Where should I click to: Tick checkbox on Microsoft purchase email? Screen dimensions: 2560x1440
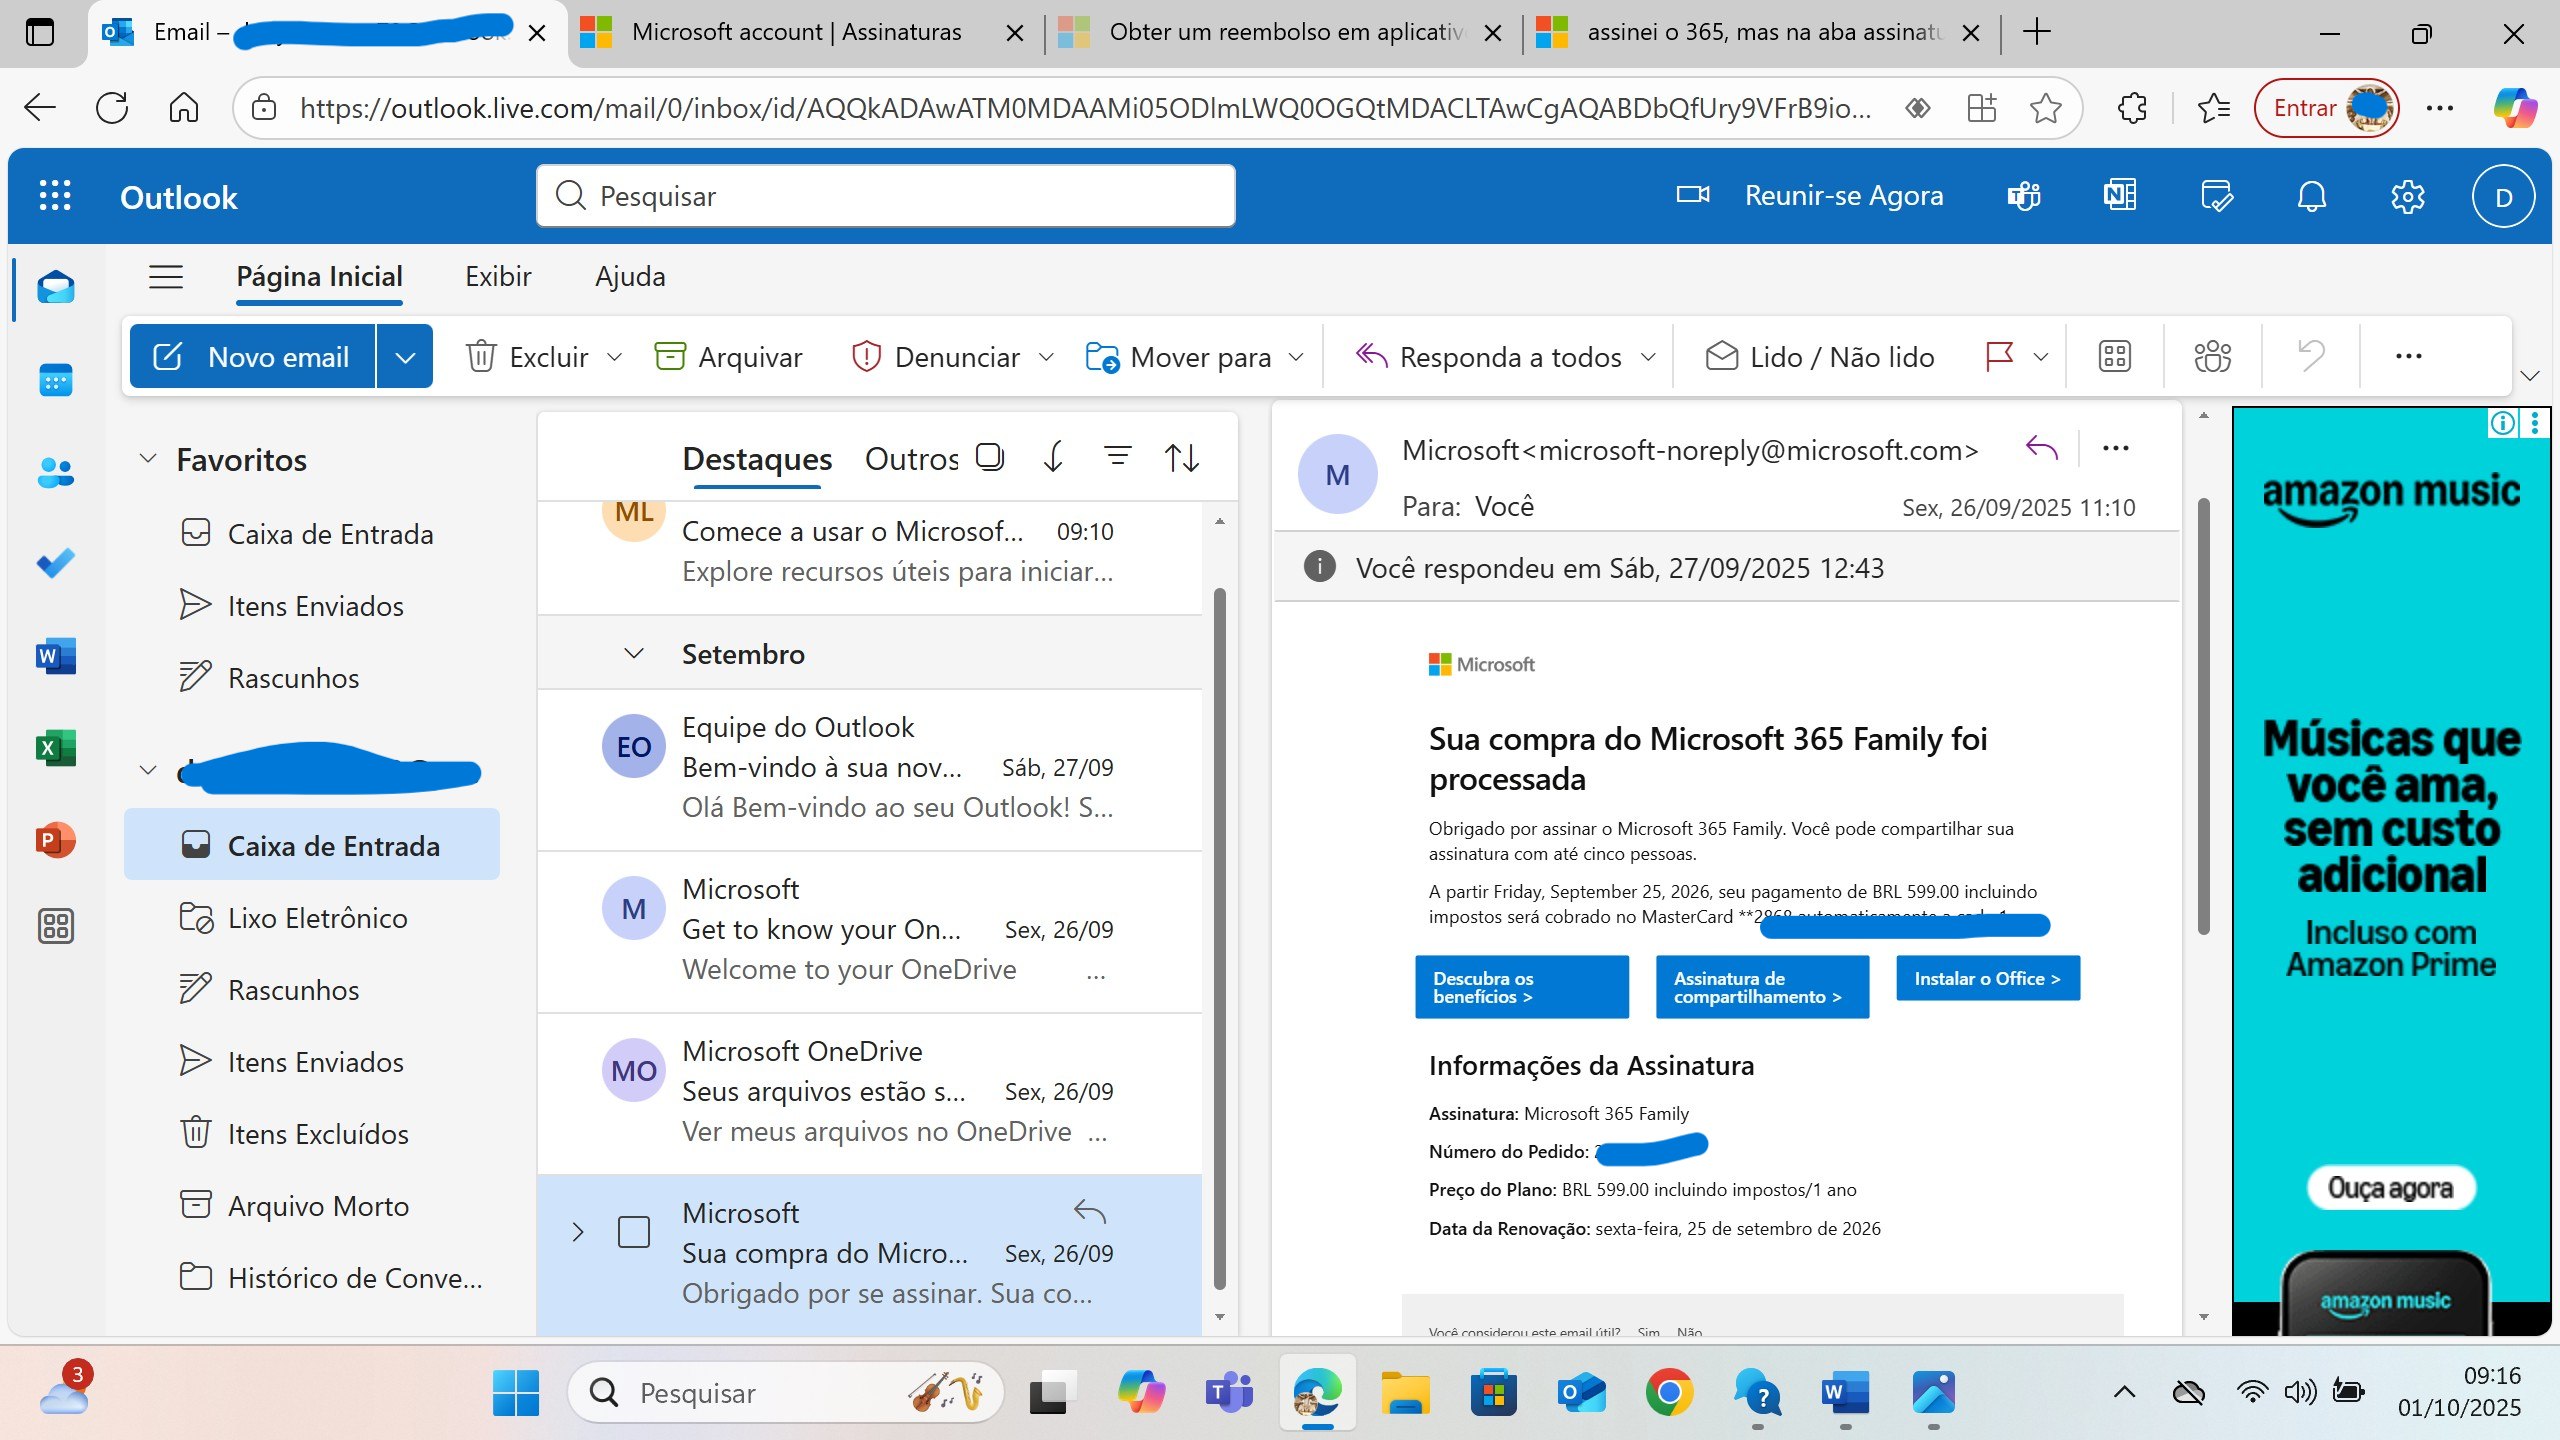click(x=634, y=1232)
